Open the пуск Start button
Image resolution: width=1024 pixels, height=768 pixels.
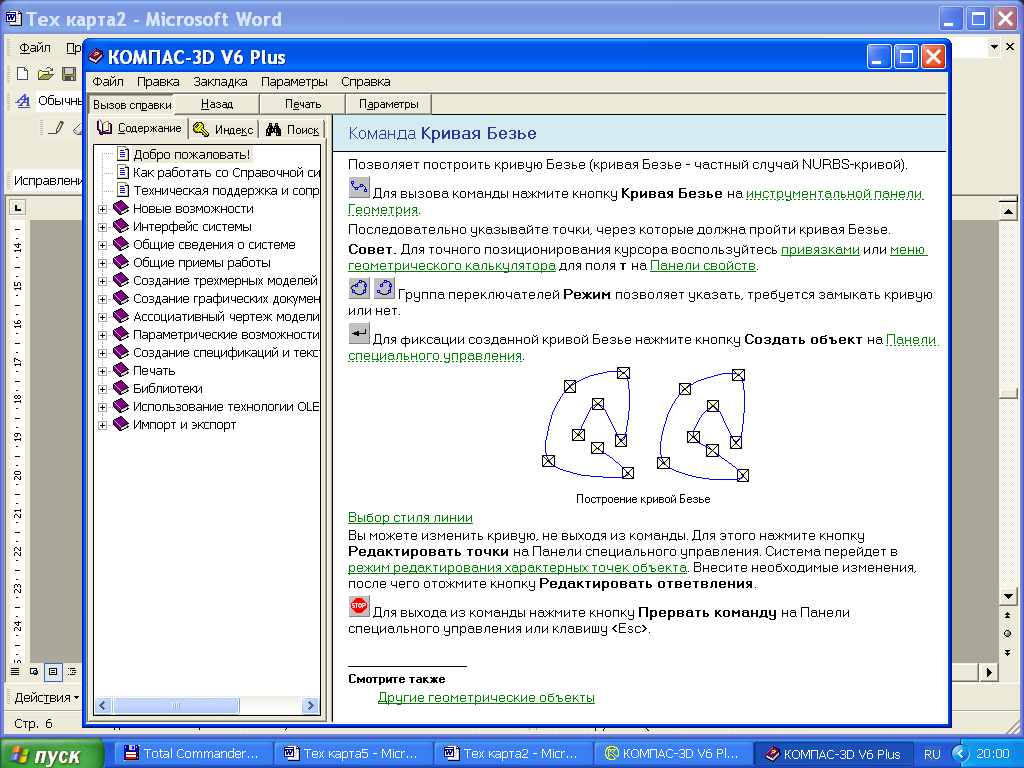[x=52, y=754]
